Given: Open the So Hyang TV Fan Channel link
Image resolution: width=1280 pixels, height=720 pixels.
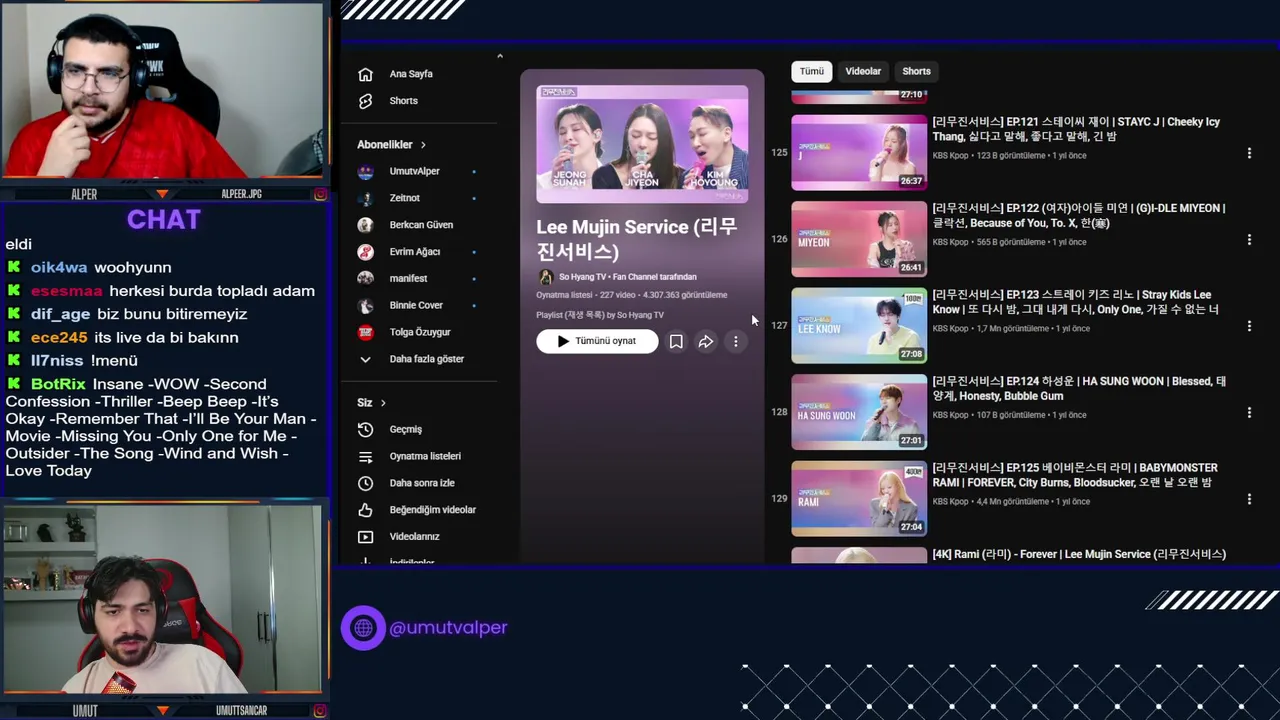Looking at the screenshot, I should pyautogui.click(x=628, y=277).
